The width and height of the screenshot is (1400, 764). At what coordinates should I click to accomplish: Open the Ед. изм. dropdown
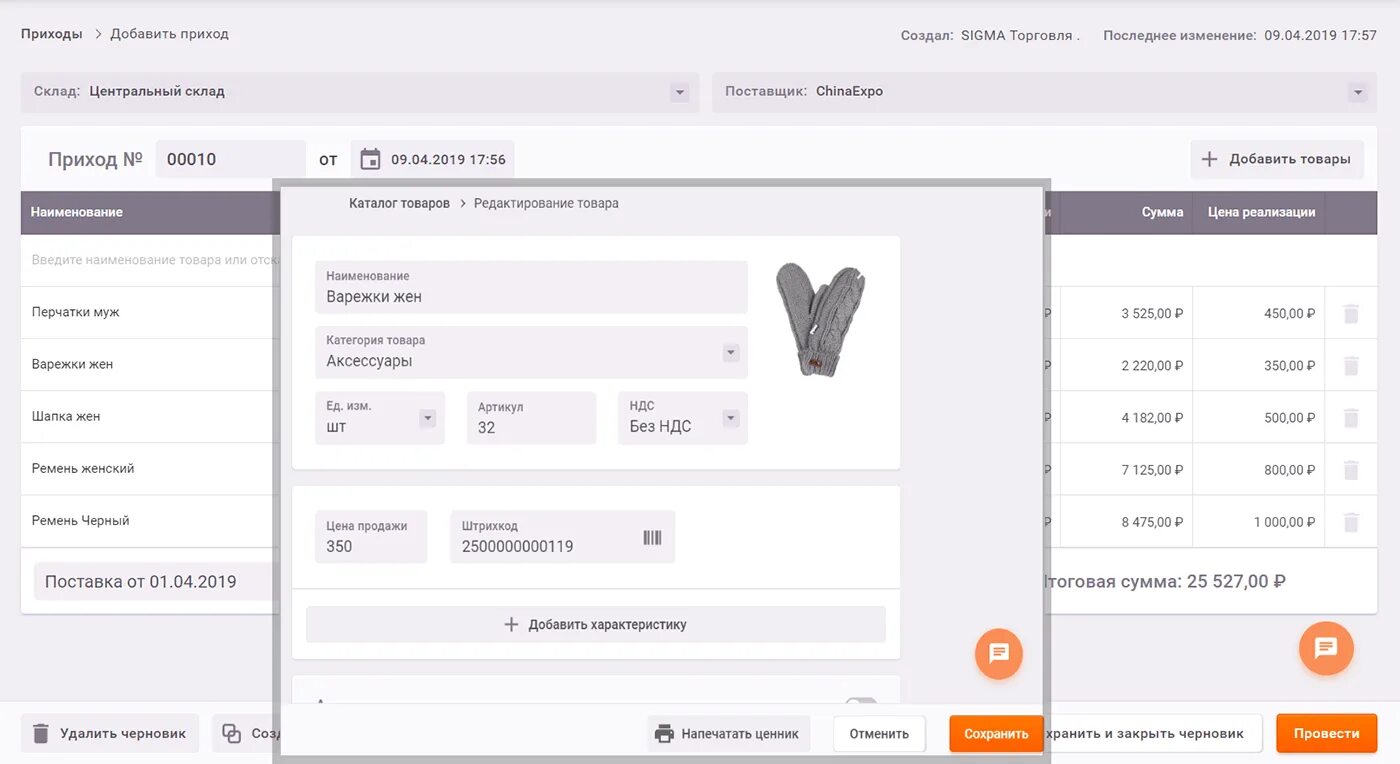point(428,418)
